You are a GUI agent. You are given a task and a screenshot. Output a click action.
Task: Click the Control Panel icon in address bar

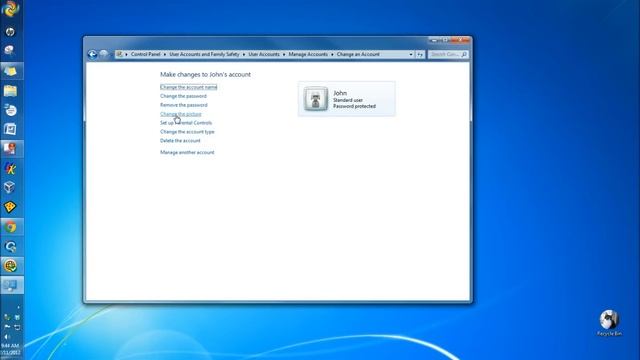point(120,54)
